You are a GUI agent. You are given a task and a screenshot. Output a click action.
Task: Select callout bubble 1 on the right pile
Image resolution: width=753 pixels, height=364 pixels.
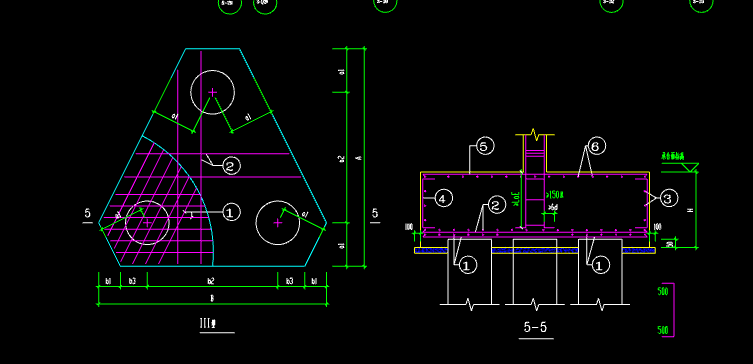point(600,265)
